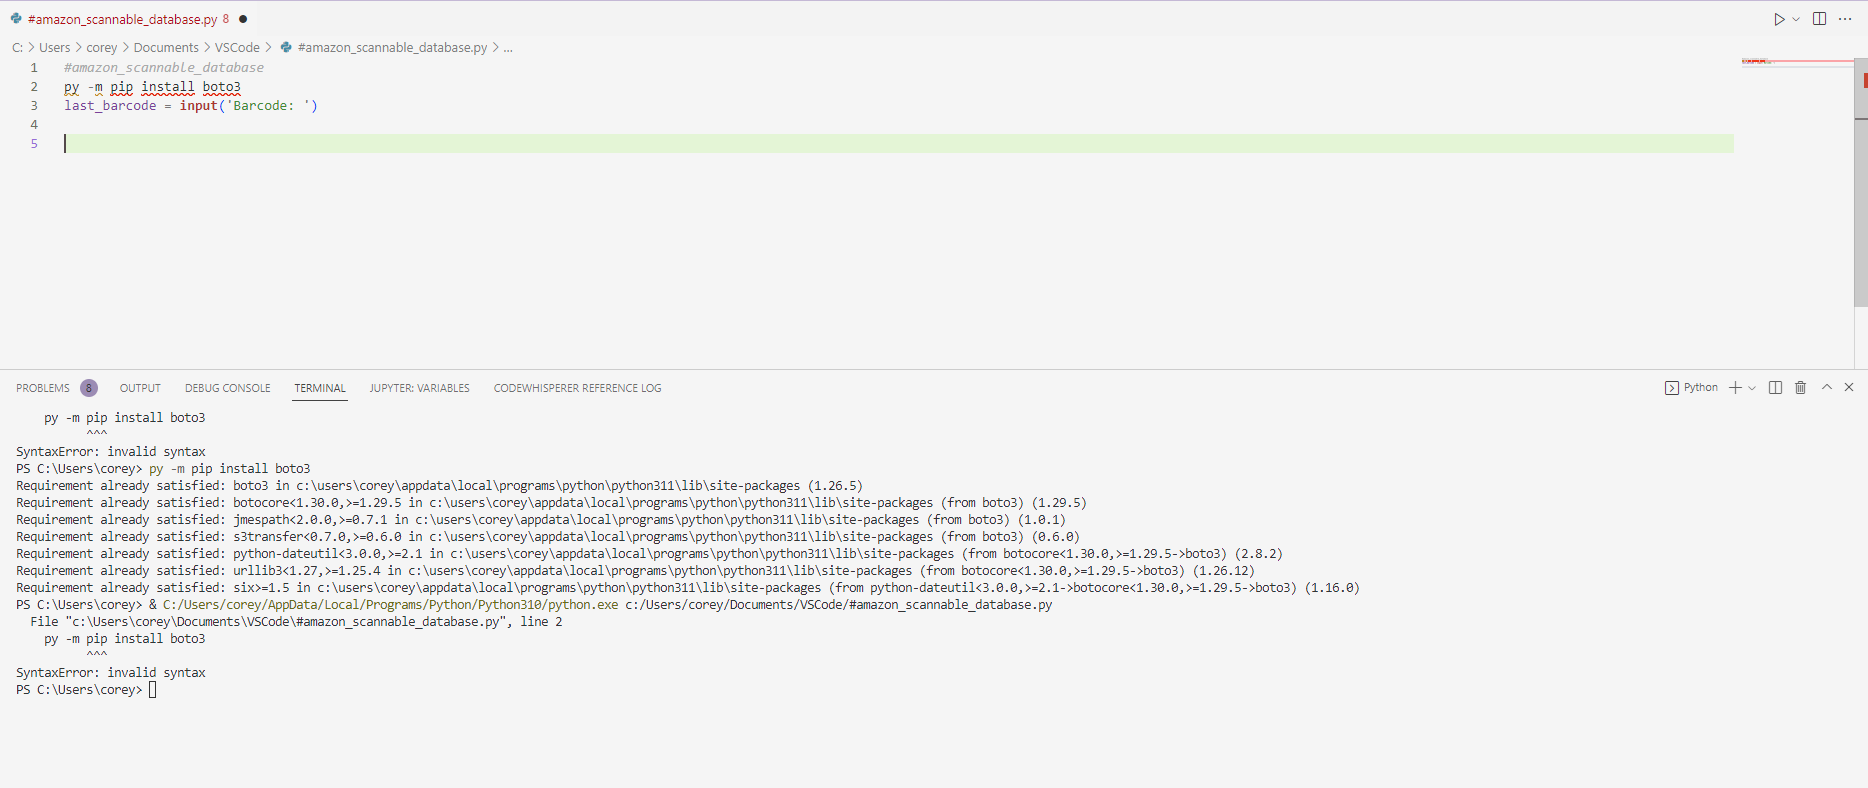Open the terminal launch profile dropdown chevron
1868x788 pixels.
tap(1752, 388)
